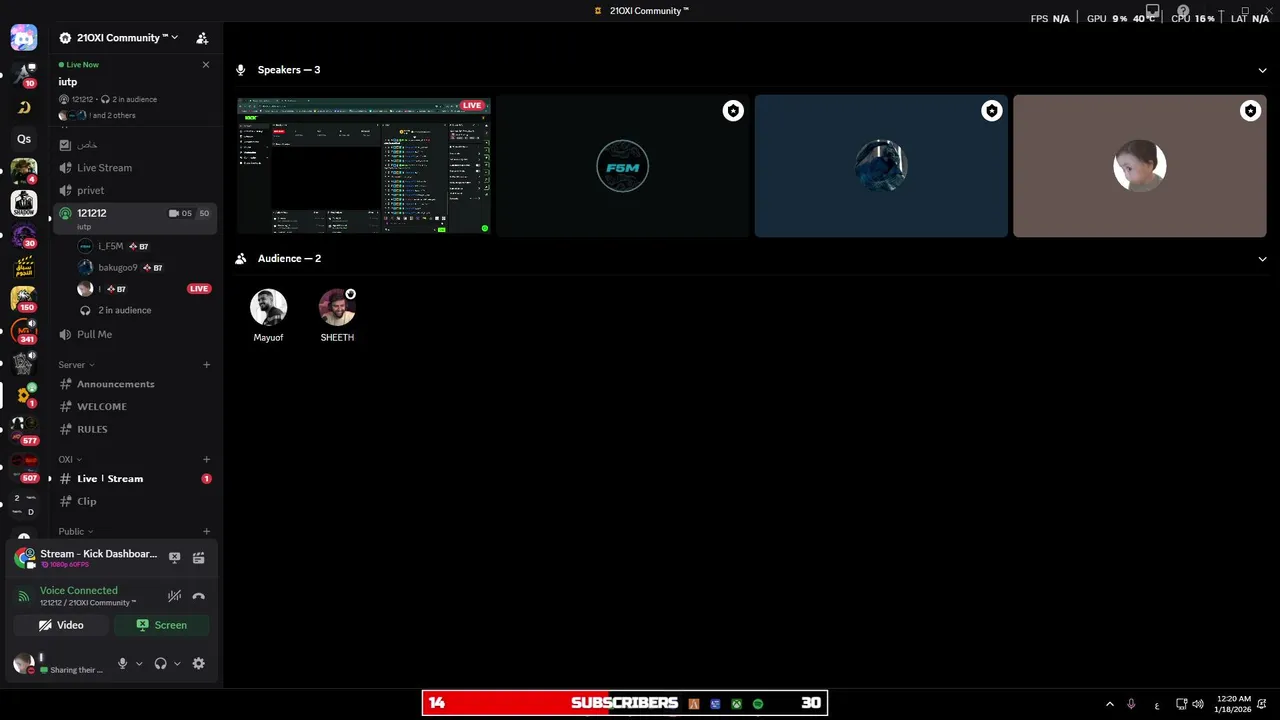1280x720 pixels.
Task: Select the 121212 stage channel
Action: (135, 217)
